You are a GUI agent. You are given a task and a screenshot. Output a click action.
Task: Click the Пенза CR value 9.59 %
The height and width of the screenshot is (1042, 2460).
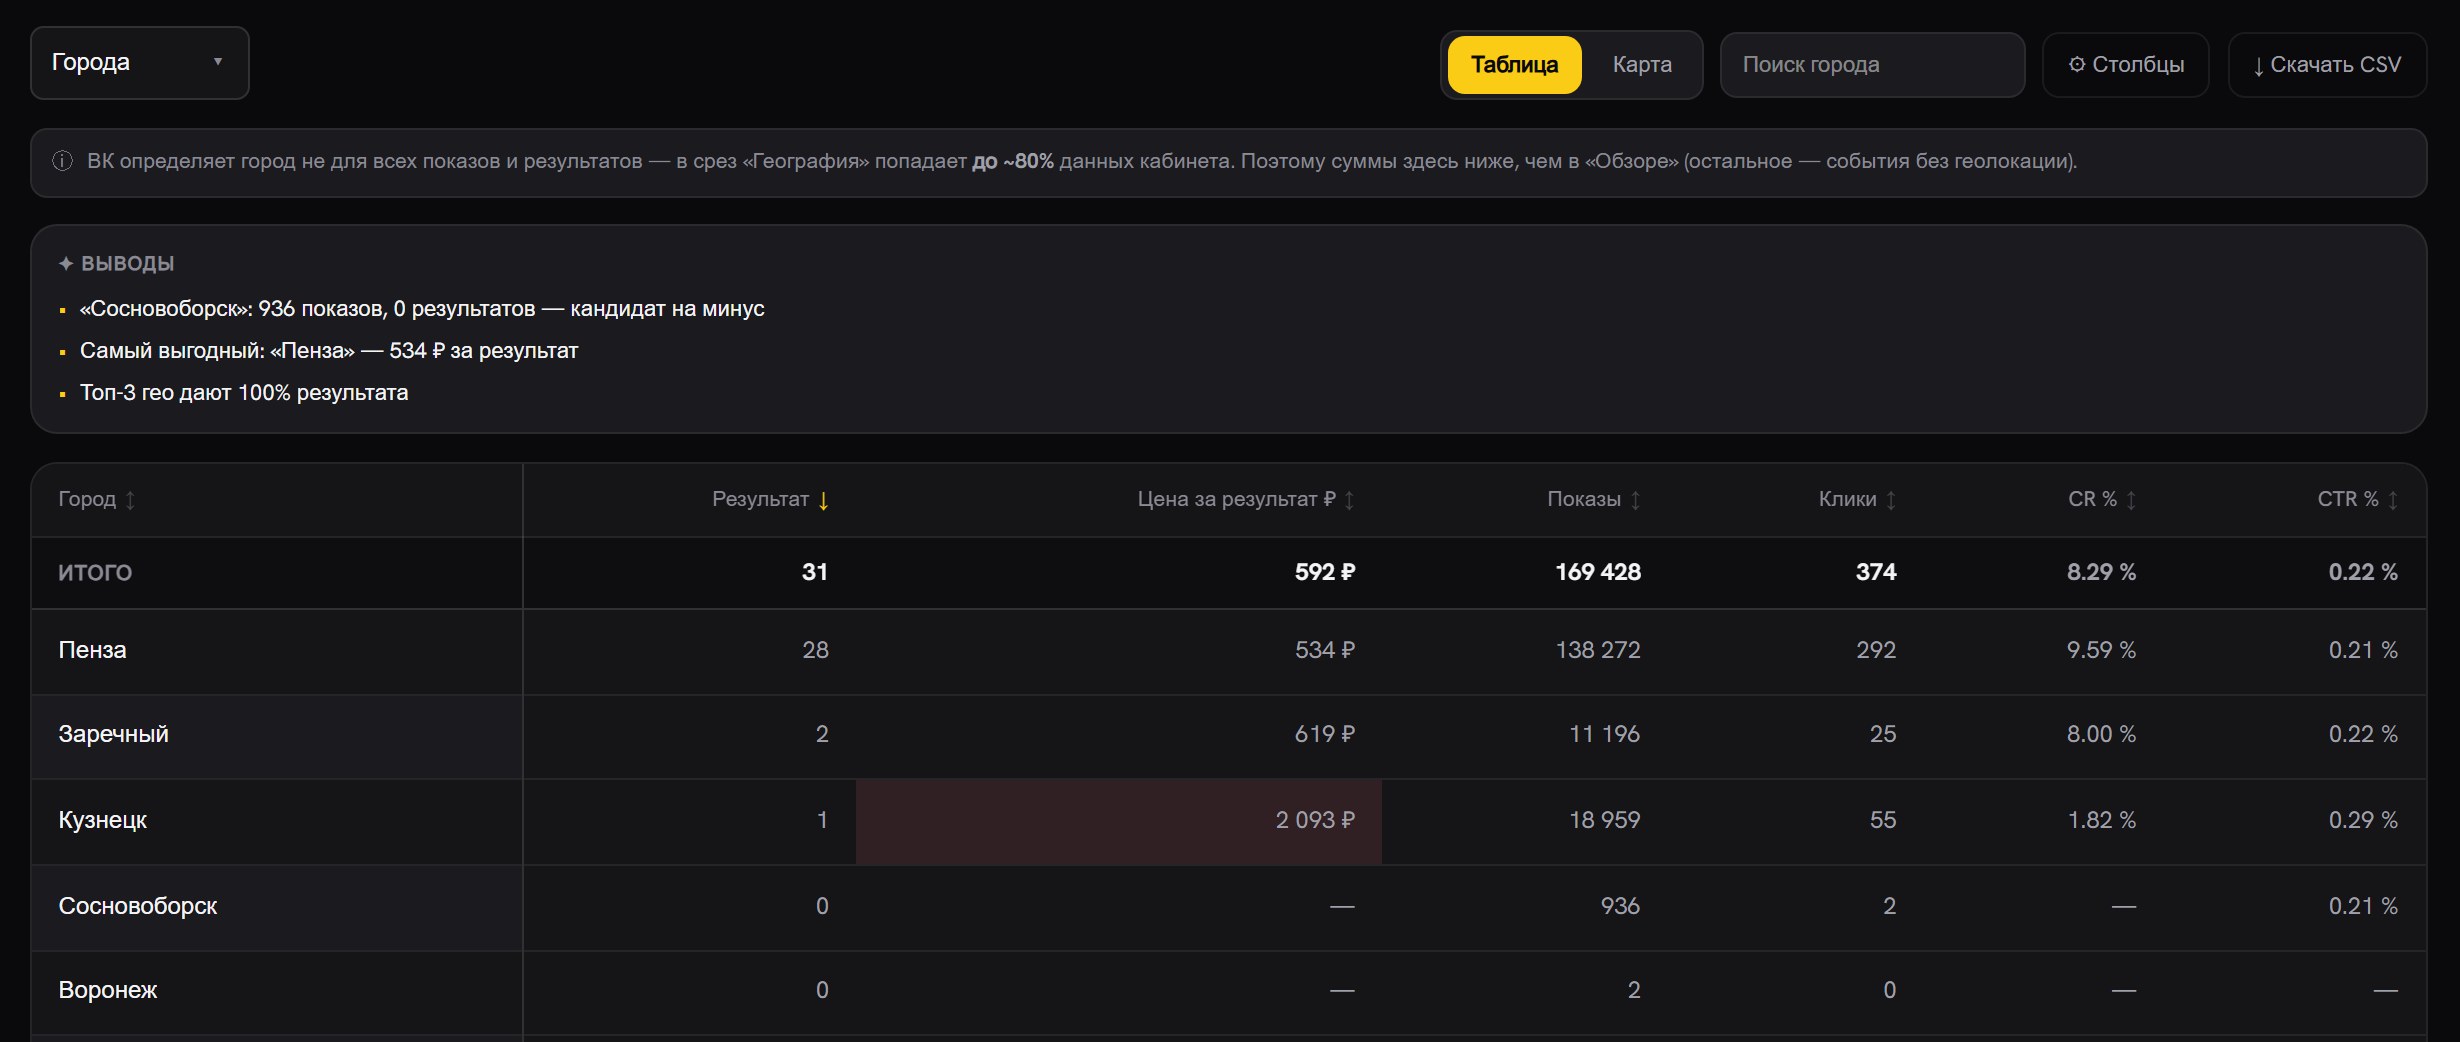(2102, 651)
